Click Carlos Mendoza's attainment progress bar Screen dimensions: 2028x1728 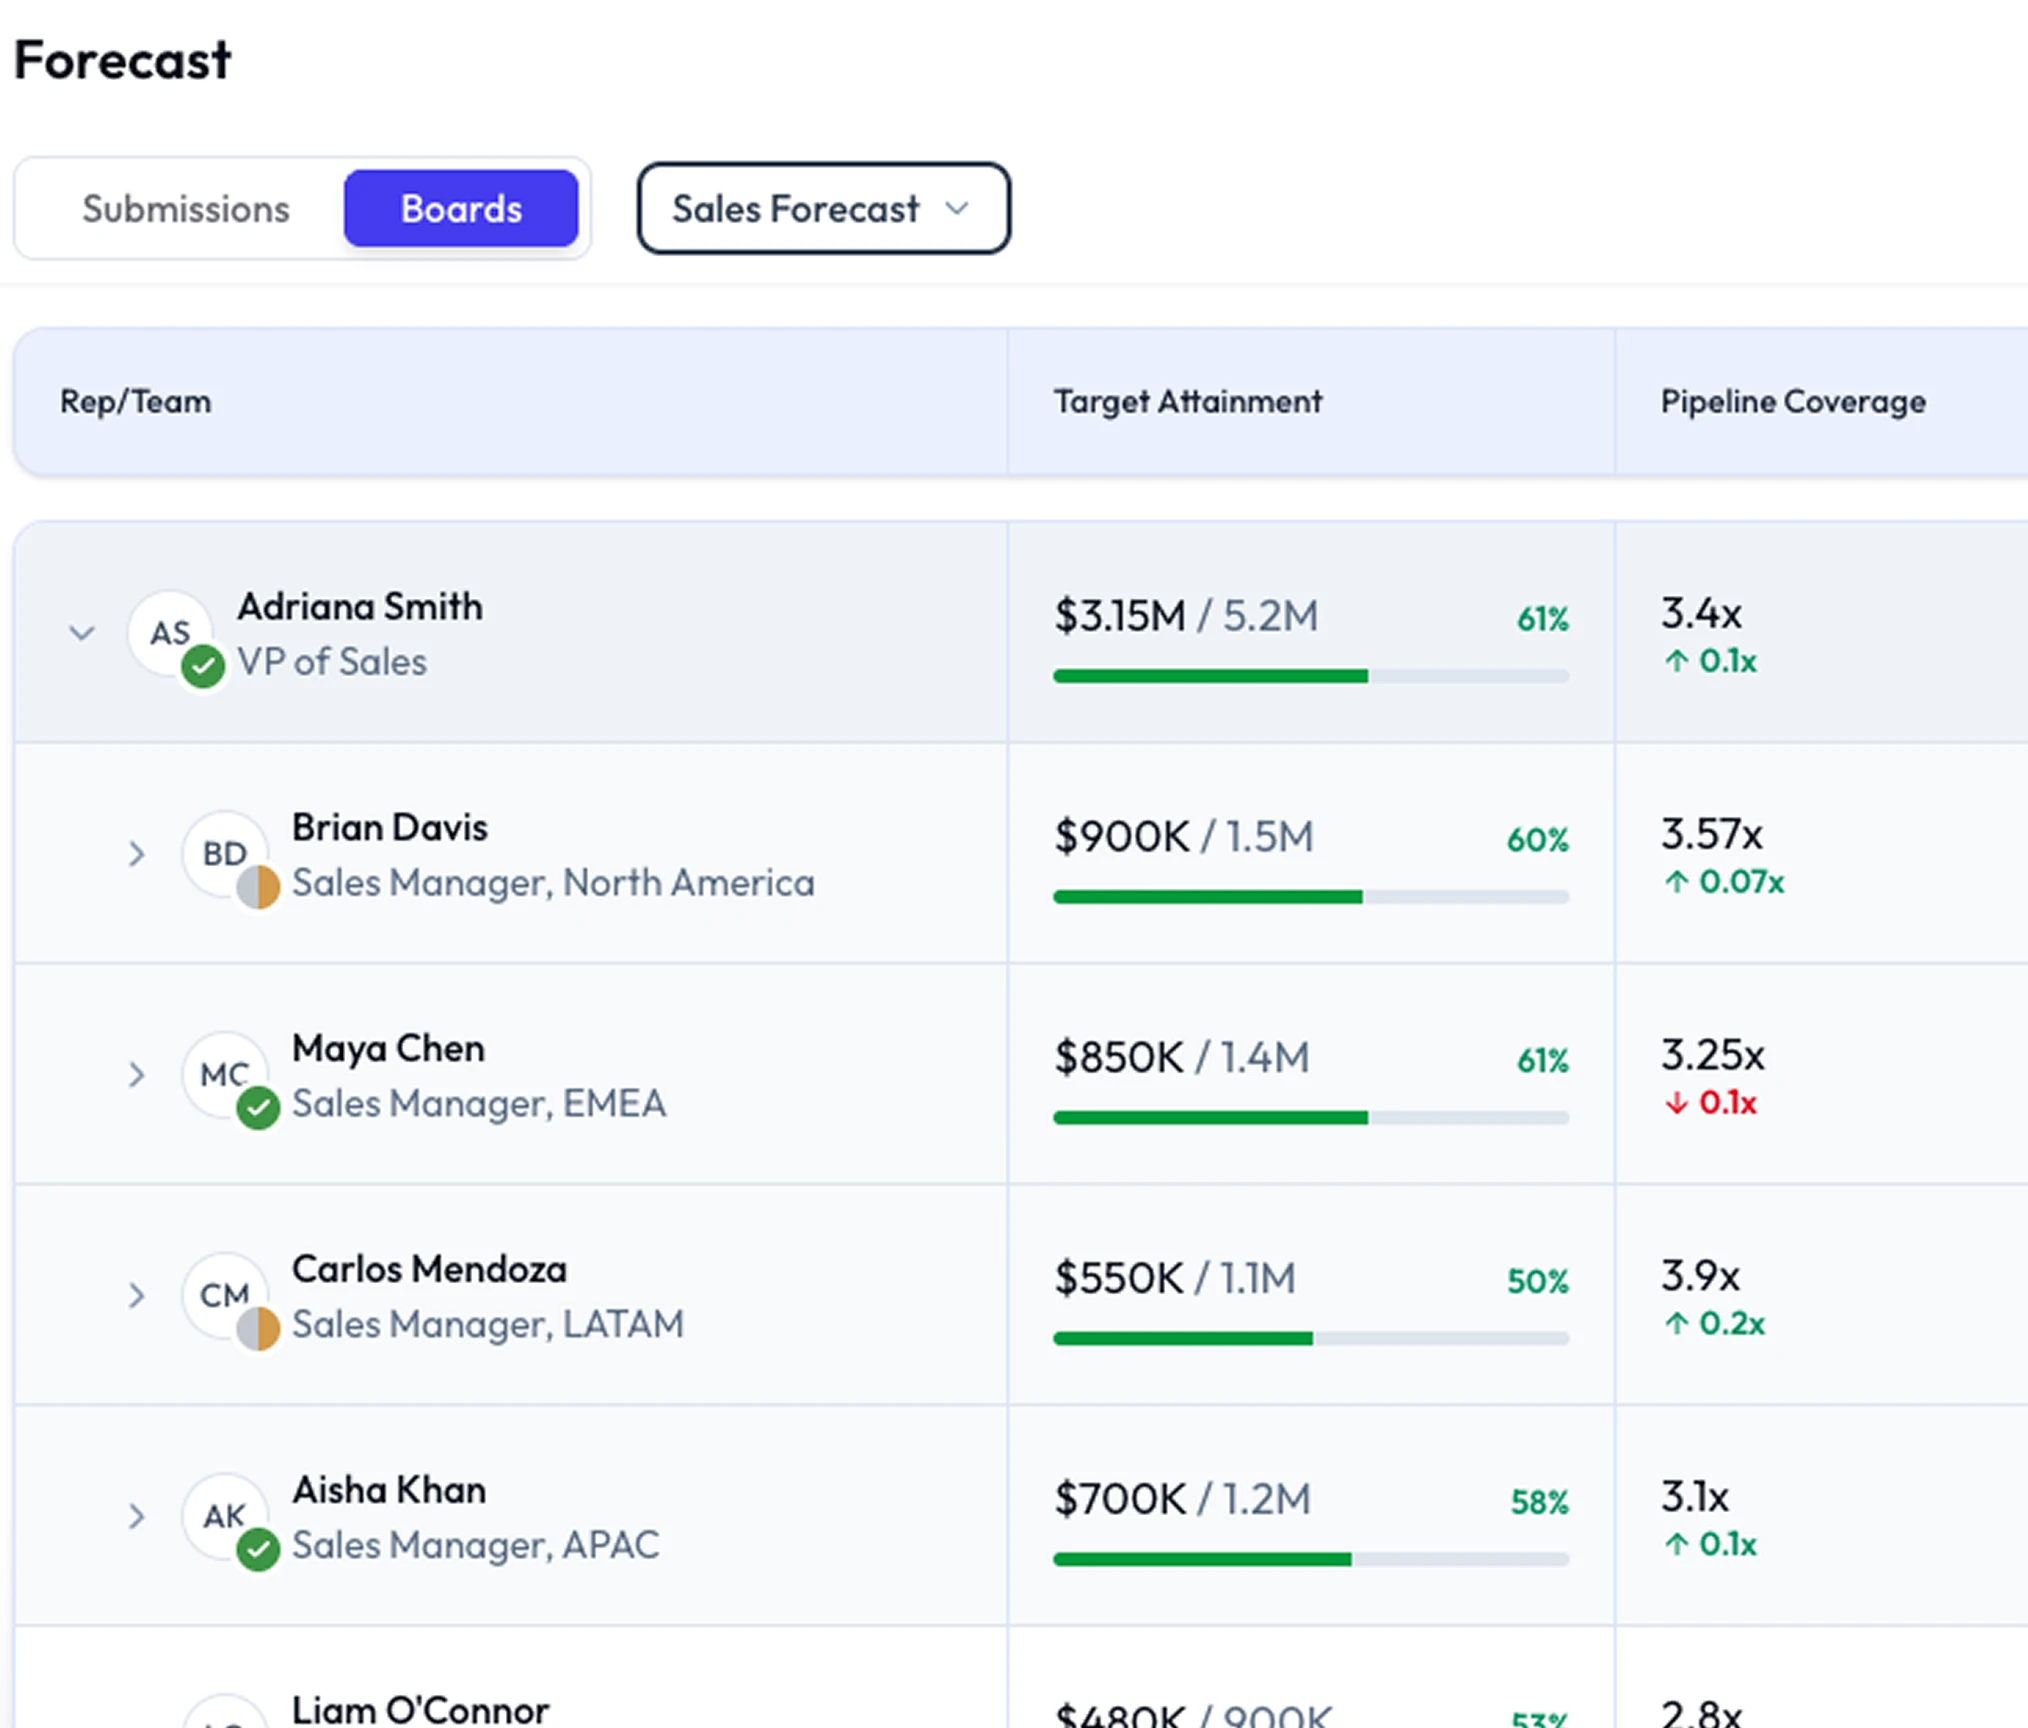pos(1311,1339)
